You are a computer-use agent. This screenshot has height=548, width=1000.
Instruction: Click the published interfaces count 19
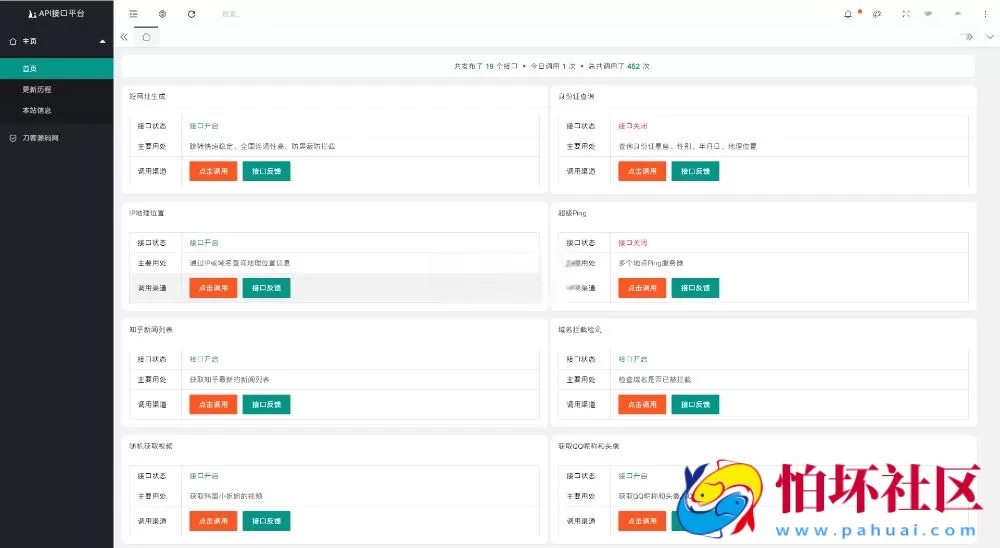click(x=490, y=66)
